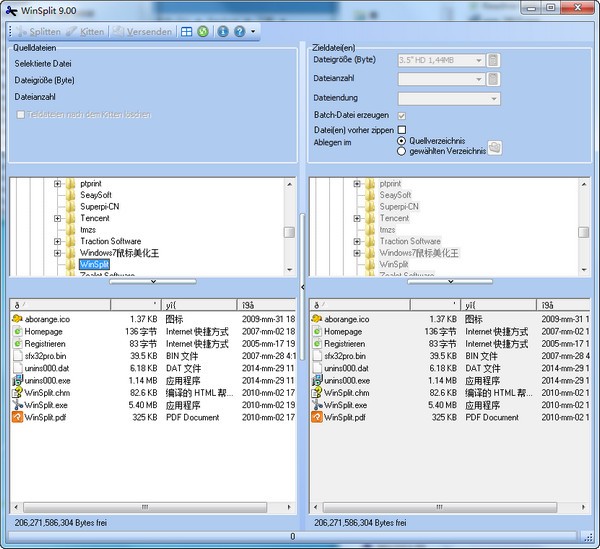Expand ptprint folder in left tree

(x=57, y=184)
